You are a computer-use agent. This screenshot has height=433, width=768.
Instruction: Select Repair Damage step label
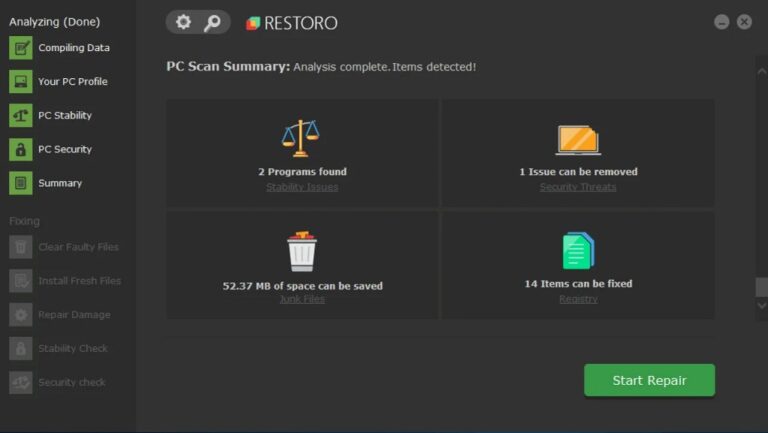click(74, 314)
